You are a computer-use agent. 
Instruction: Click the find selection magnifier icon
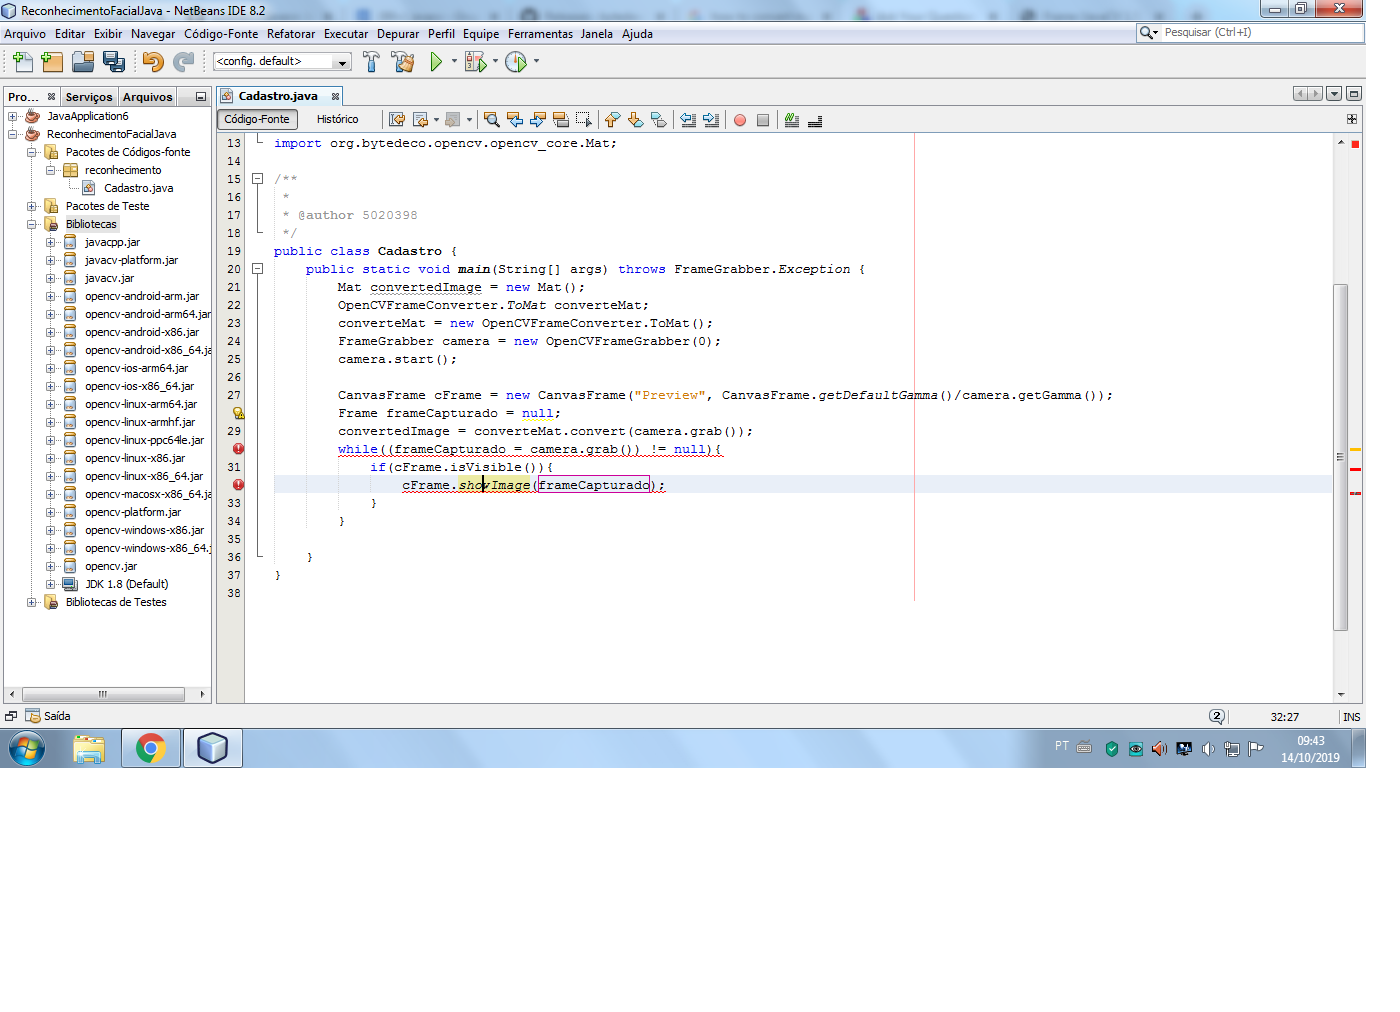tap(491, 120)
